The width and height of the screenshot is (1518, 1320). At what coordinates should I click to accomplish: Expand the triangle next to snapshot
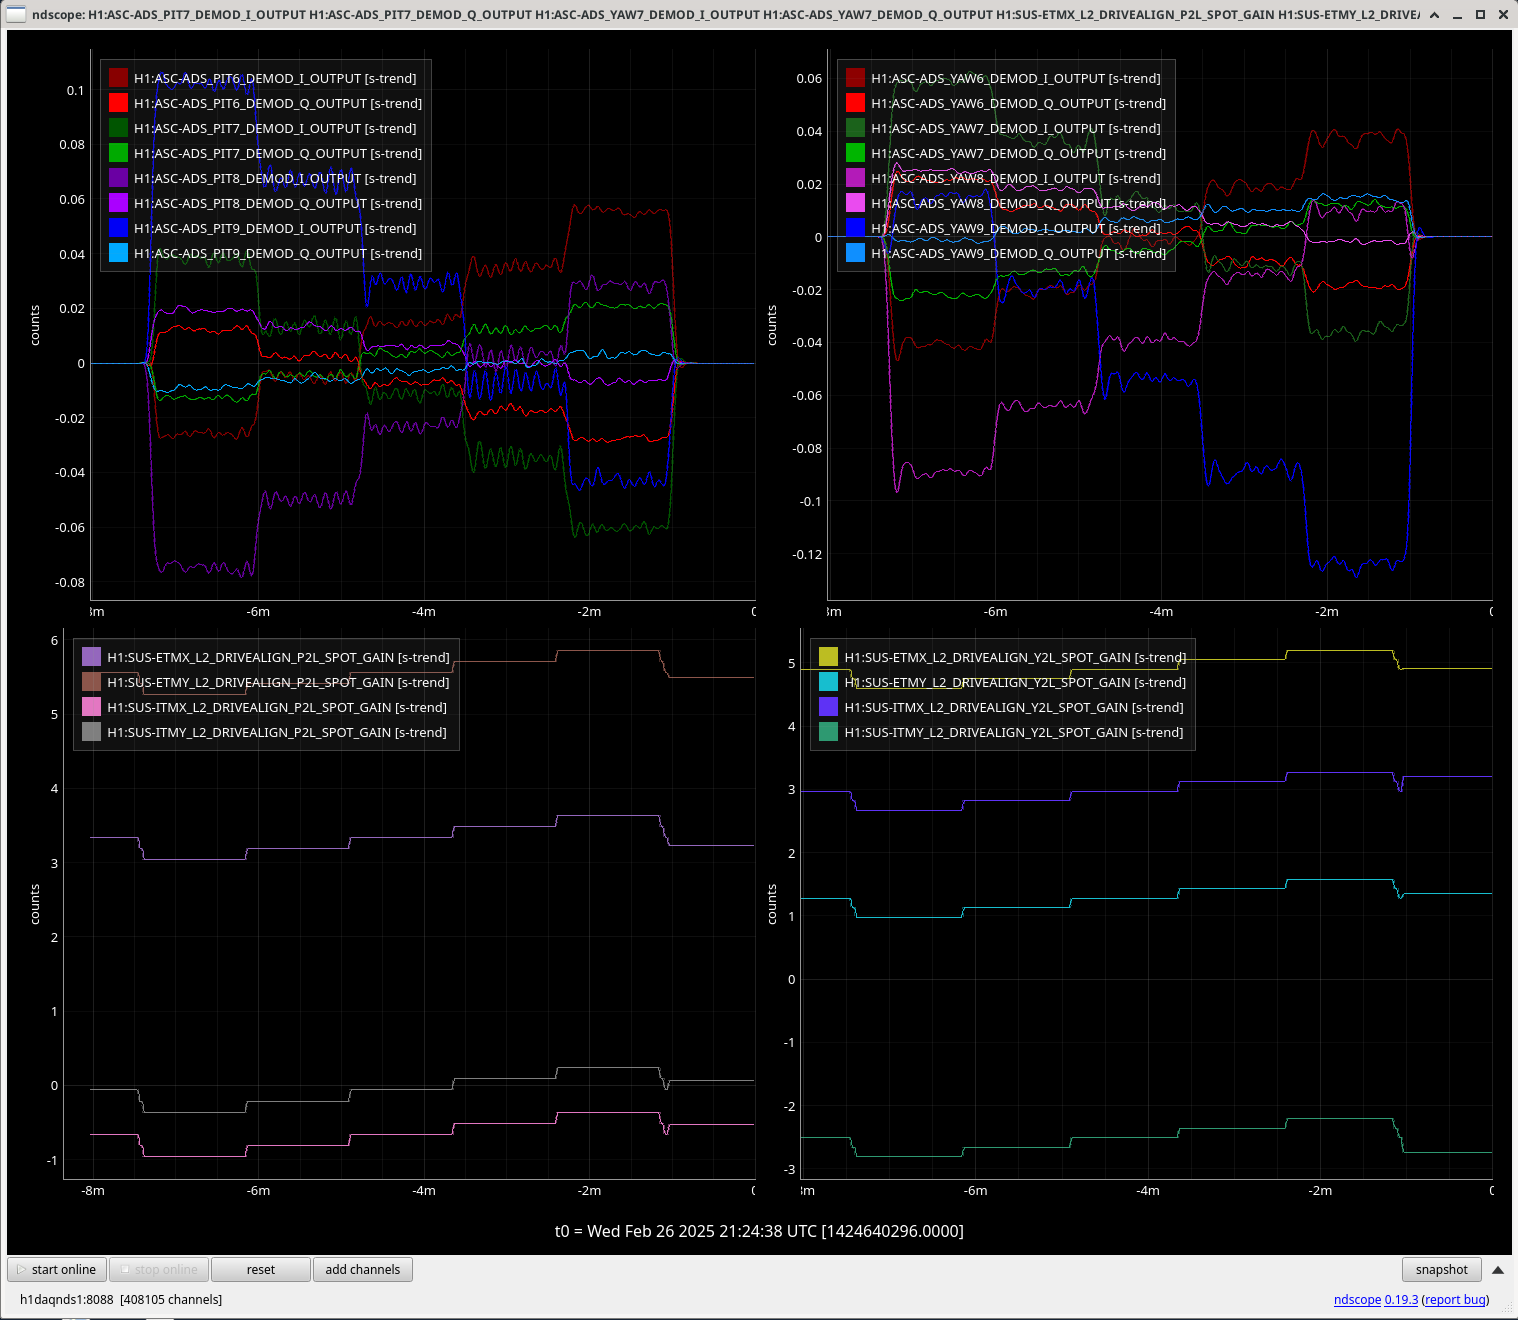(1497, 1270)
